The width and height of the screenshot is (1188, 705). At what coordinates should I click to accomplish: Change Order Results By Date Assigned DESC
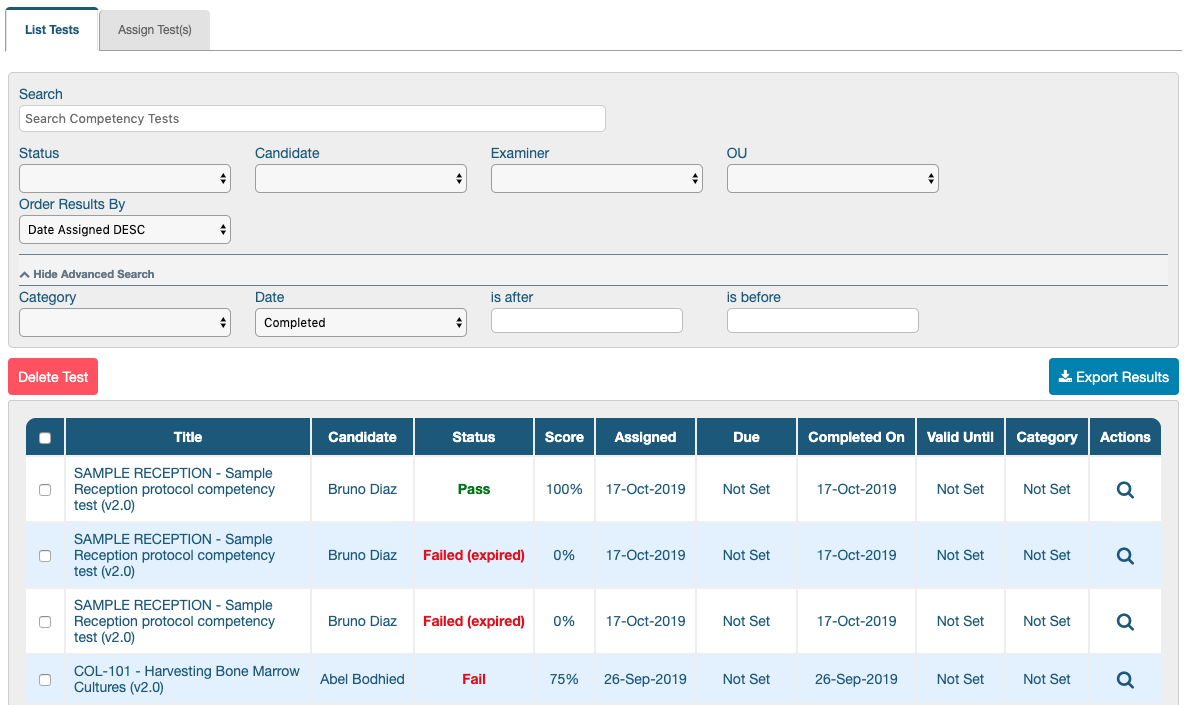coord(125,229)
